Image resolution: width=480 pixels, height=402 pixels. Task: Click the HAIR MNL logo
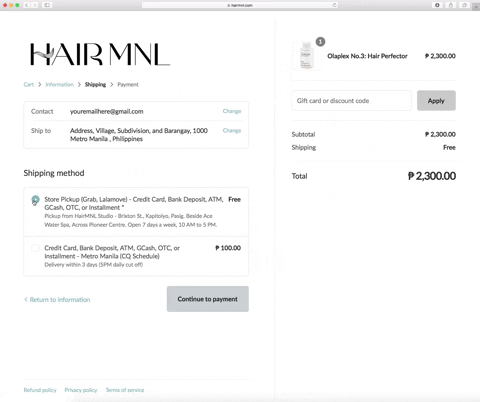coord(100,54)
